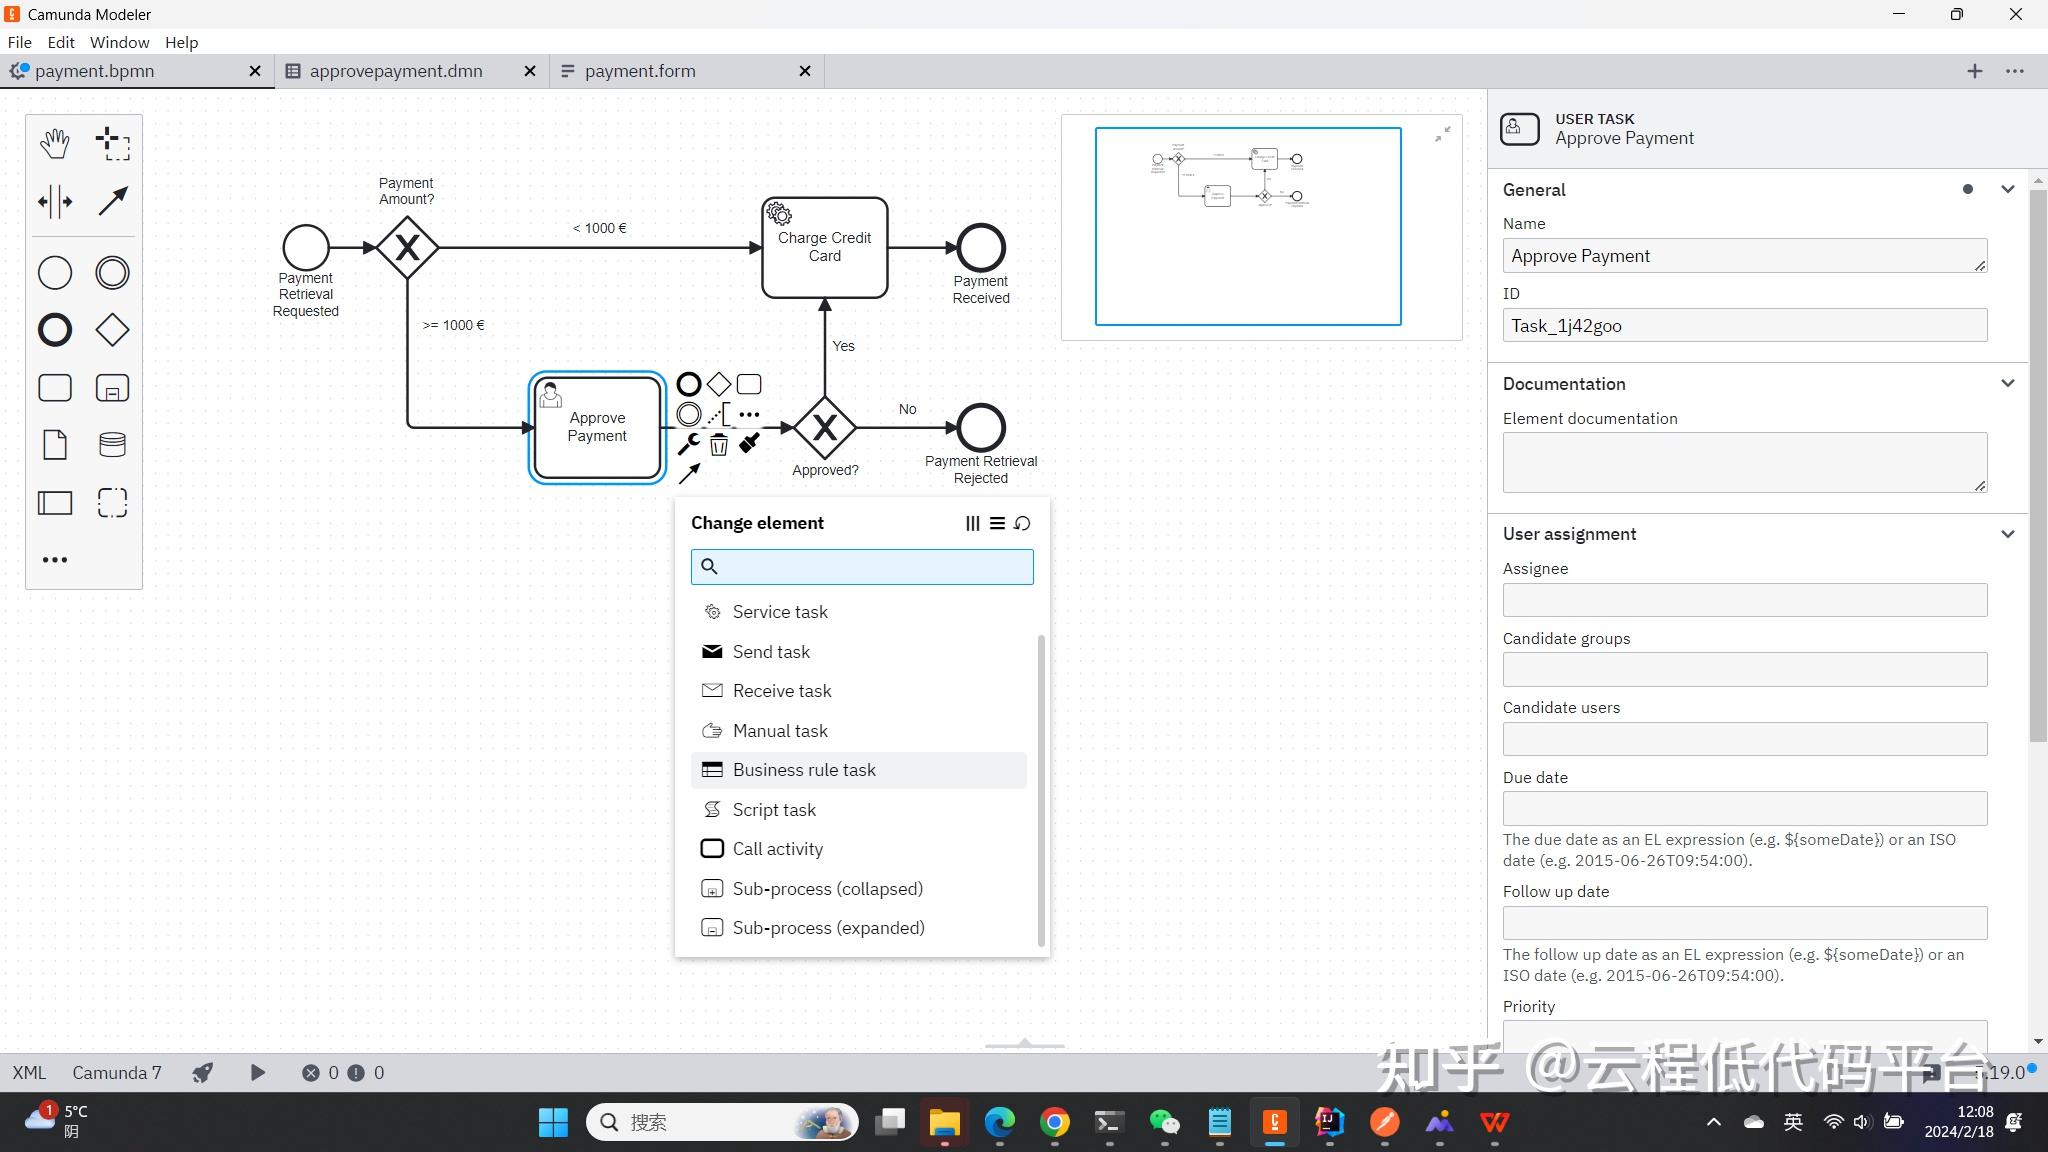This screenshot has width=2048, height=1152.
Task: Collapse the User assignment section
Action: [2007, 534]
